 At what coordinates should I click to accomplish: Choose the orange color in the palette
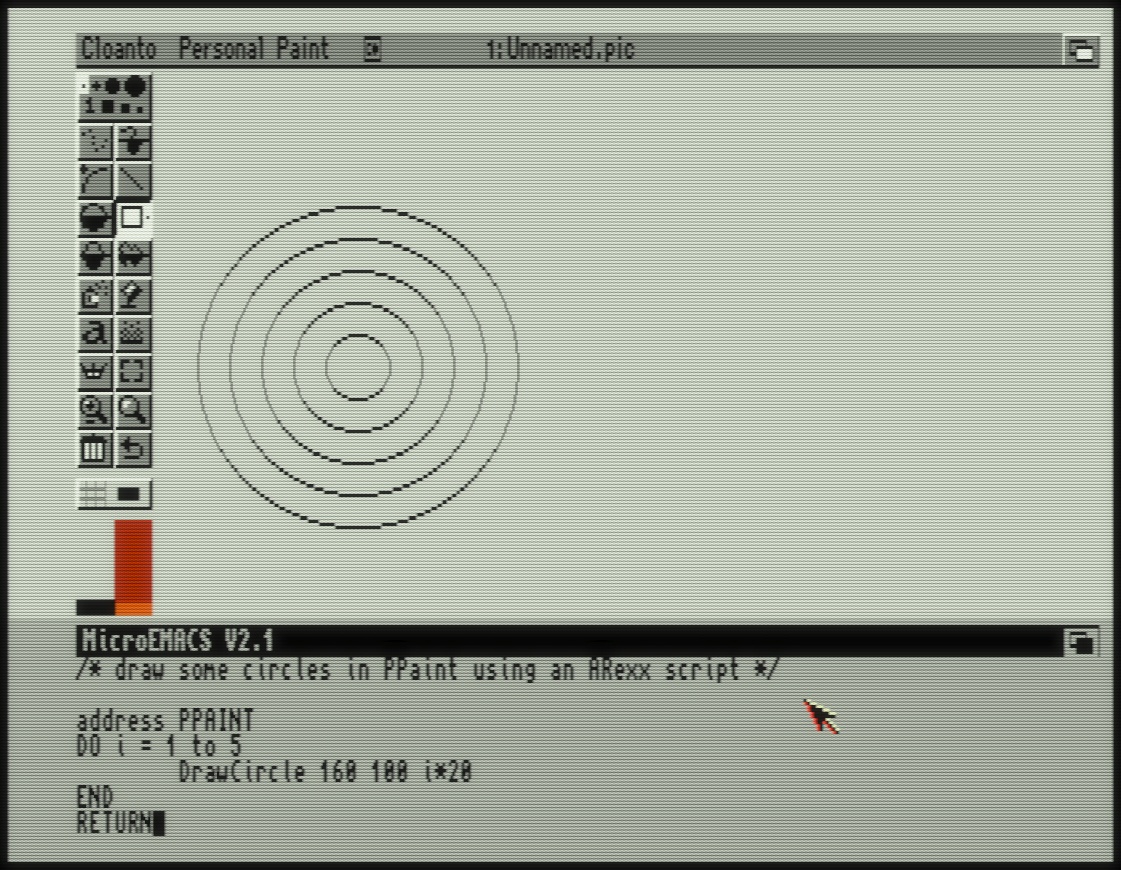point(134,609)
